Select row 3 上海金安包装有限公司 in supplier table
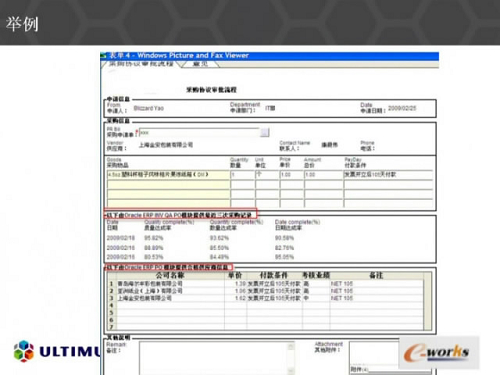 [266, 298]
